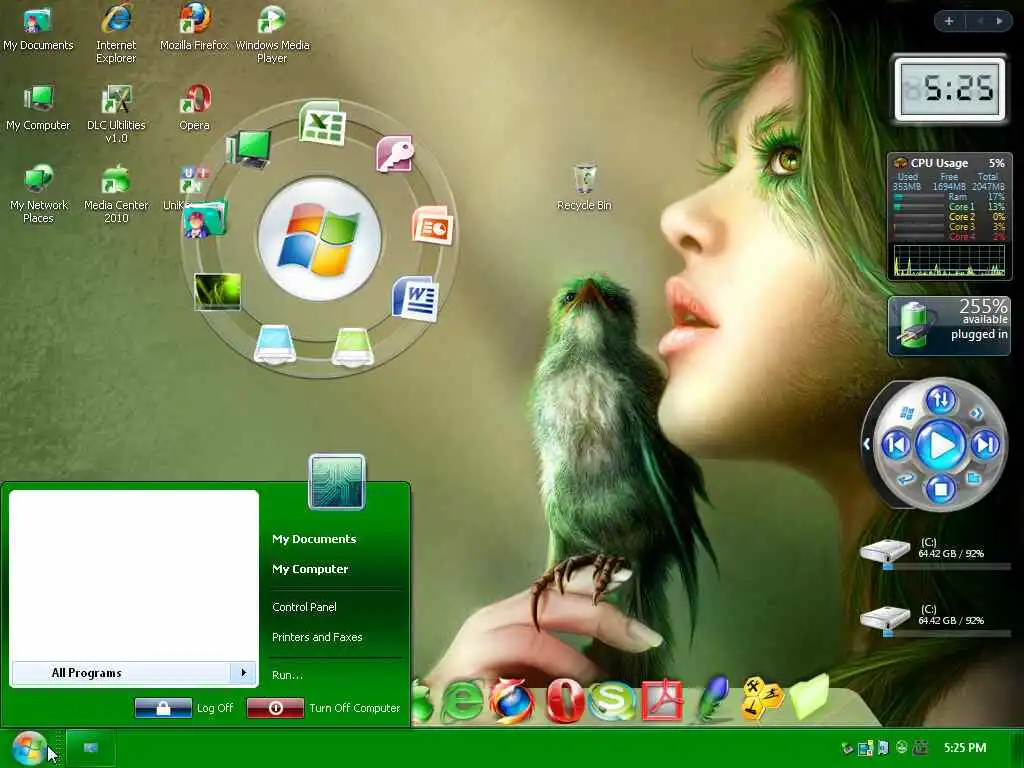Toggle repeat on media widget

[x=906, y=480]
